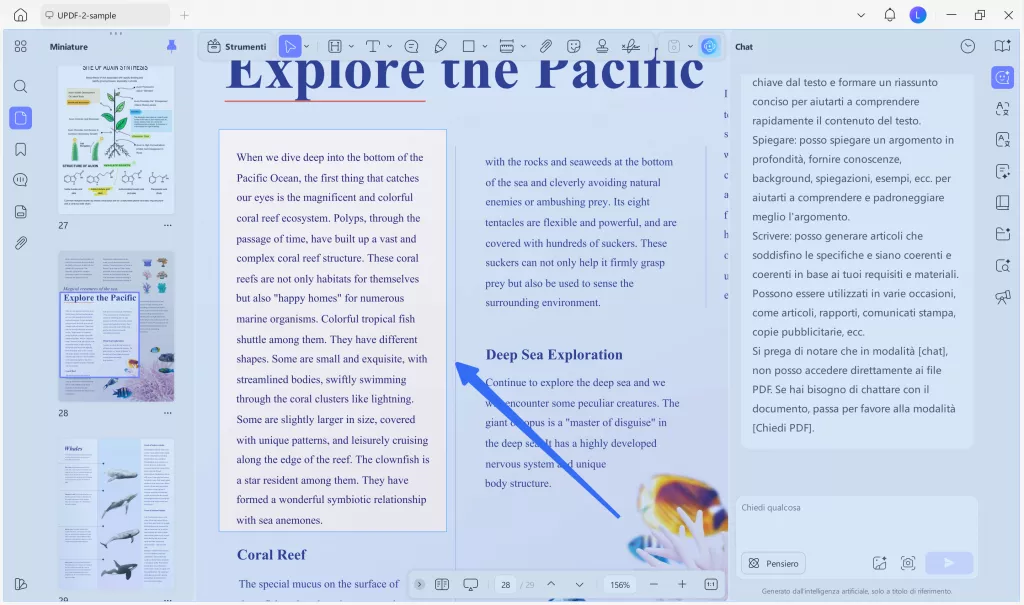Viewport: 1024px width, 605px height.
Task: Open the tab list dropdown chevron
Action: point(861,15)
